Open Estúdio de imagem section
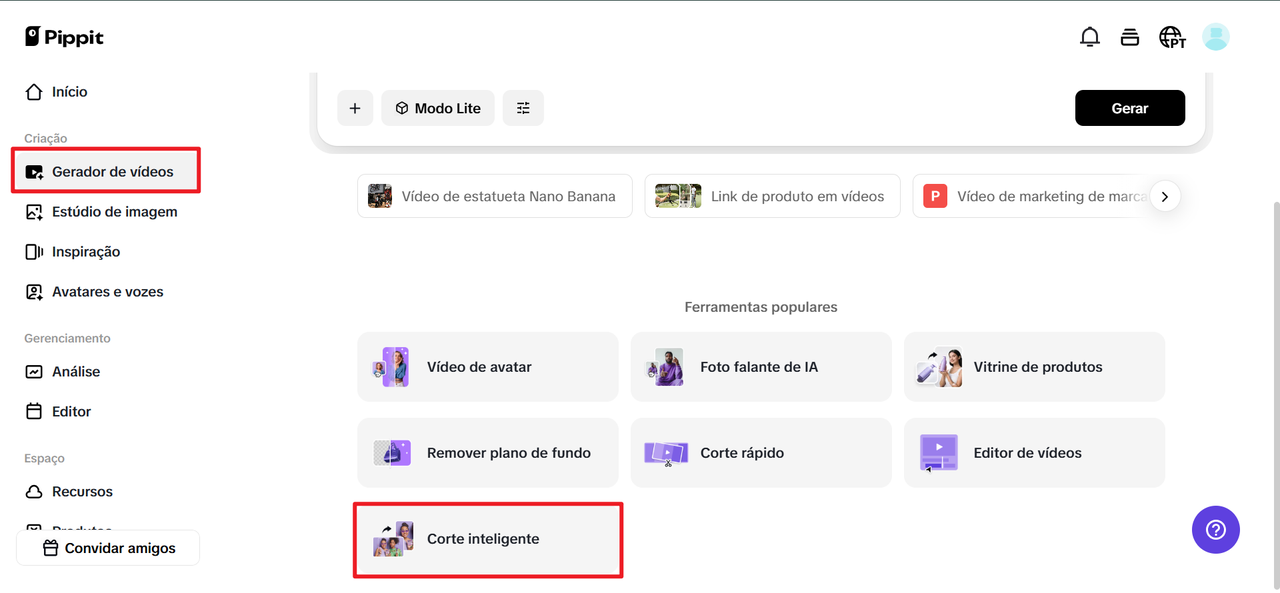The width and height of the screenshot is (1280, 593). 113,212
